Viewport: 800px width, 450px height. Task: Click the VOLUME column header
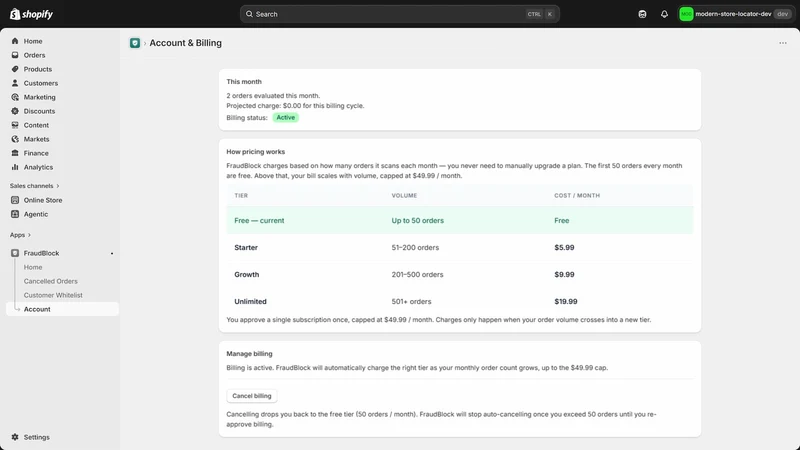(x=404, y=195)
